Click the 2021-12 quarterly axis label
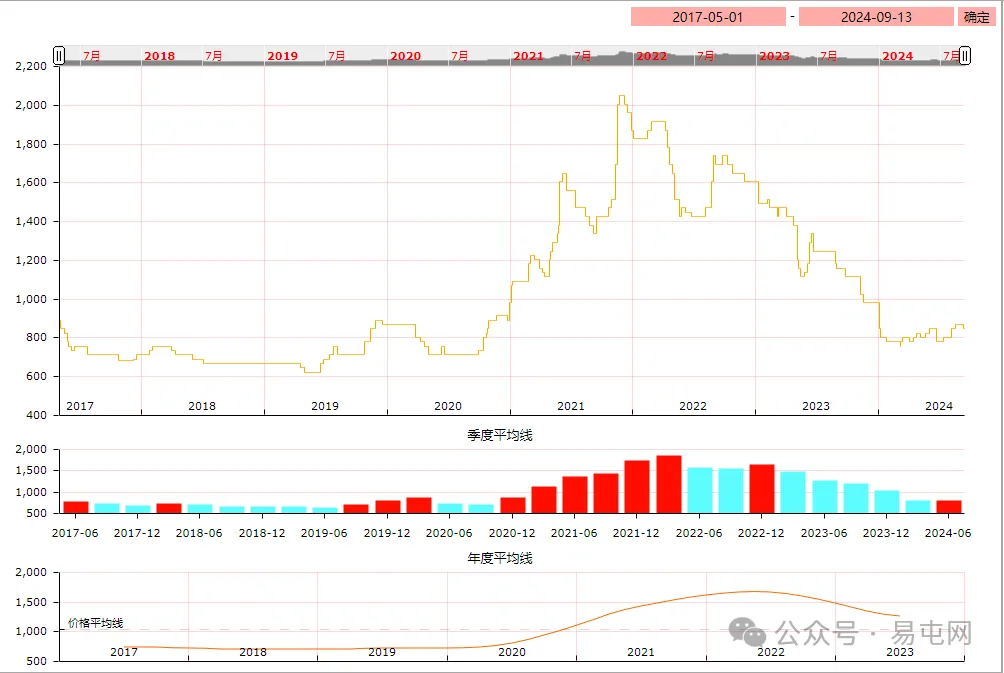This screenshot has width=1004, height=673. click(x=636, y=533)
